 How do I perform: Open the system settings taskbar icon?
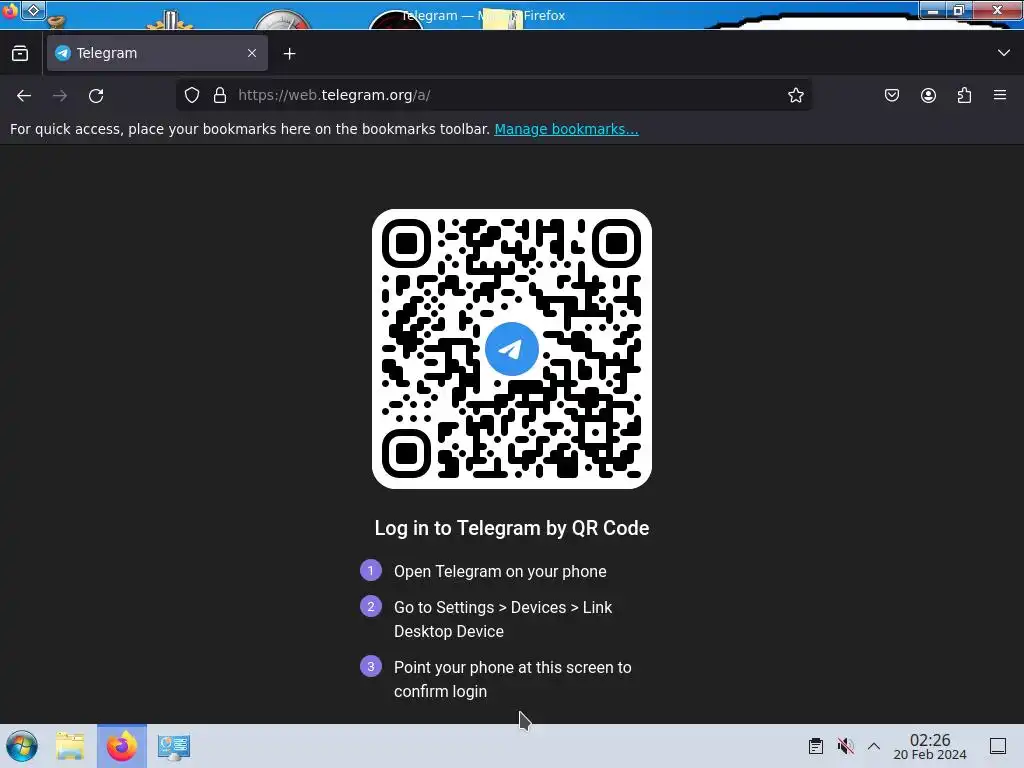tap(174, 746)
